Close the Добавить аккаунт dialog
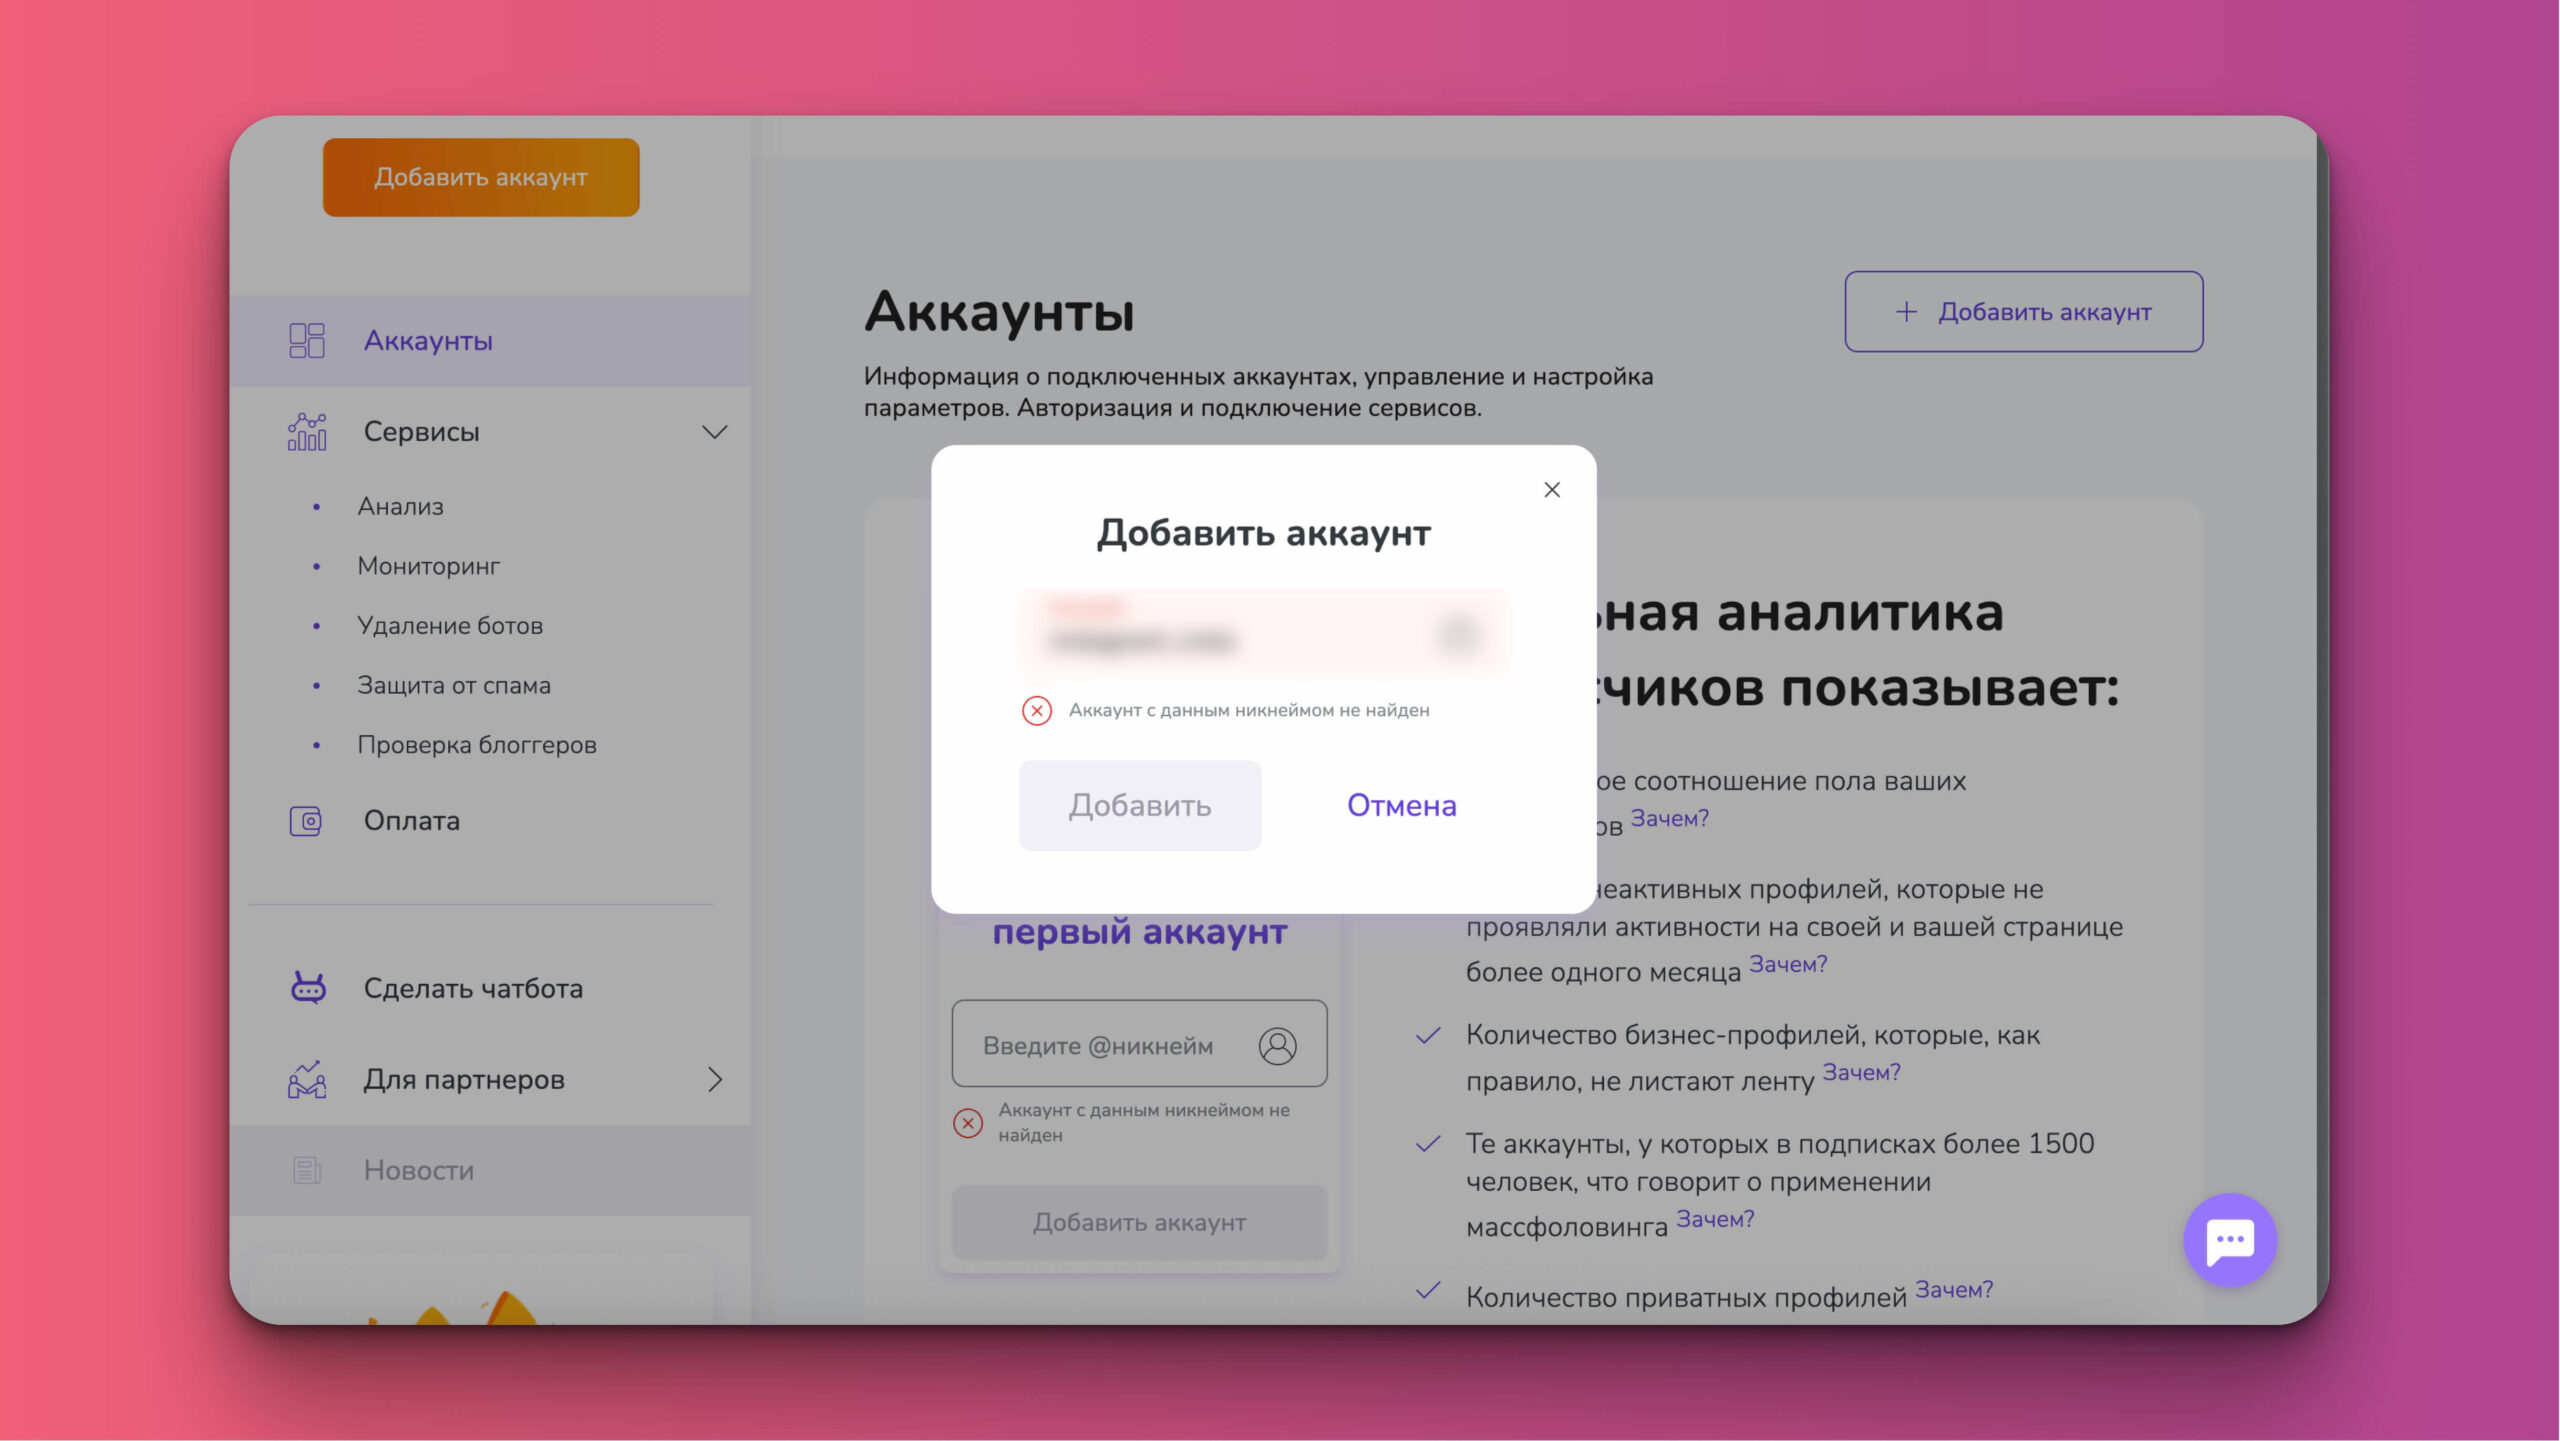 coord(1552,490)
